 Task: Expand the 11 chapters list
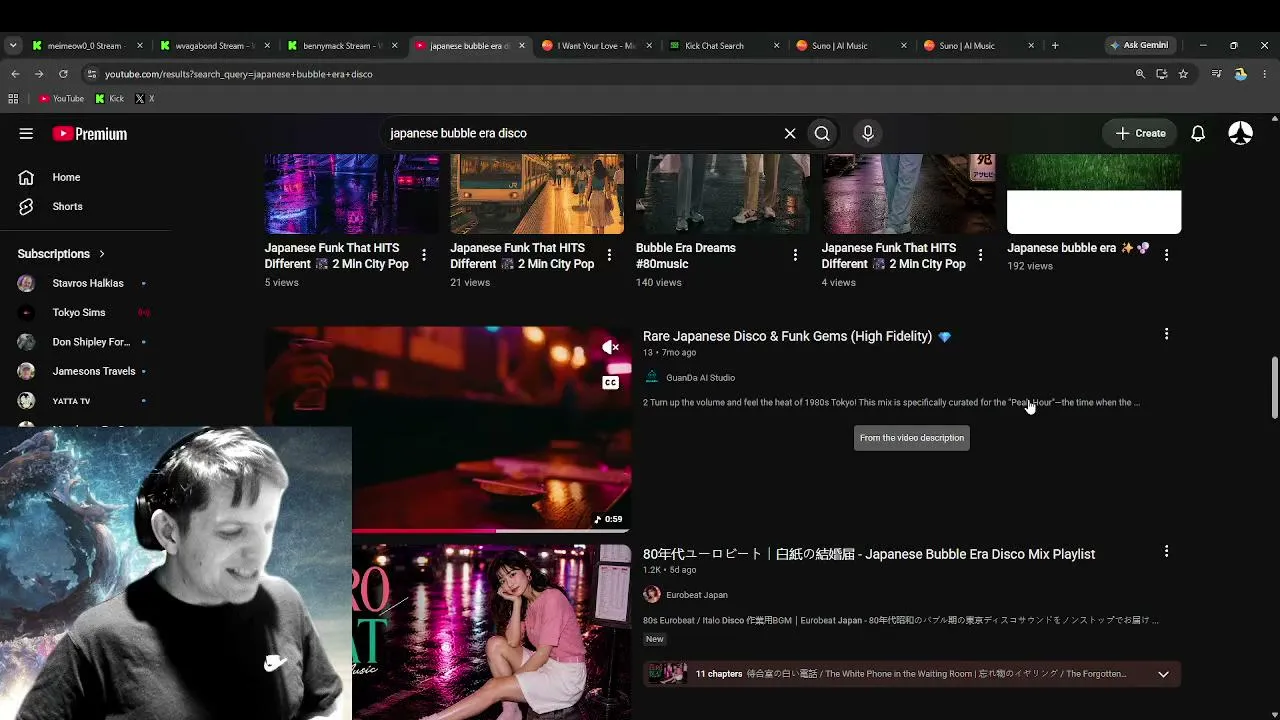click(x=1163, y=674)
